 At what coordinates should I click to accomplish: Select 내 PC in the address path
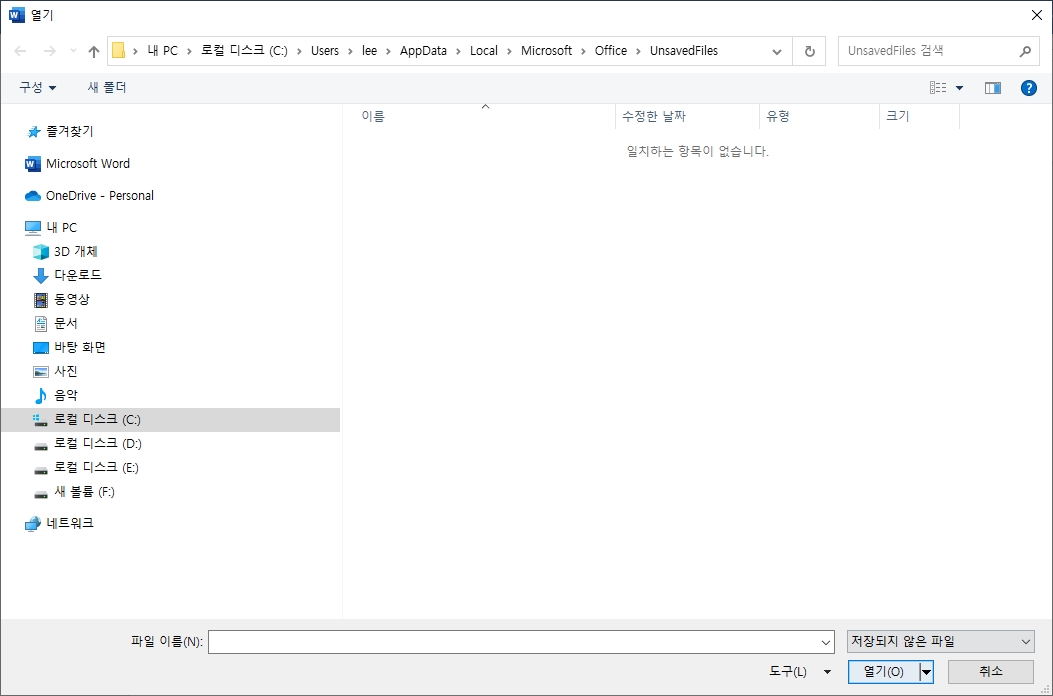(163, 50)
